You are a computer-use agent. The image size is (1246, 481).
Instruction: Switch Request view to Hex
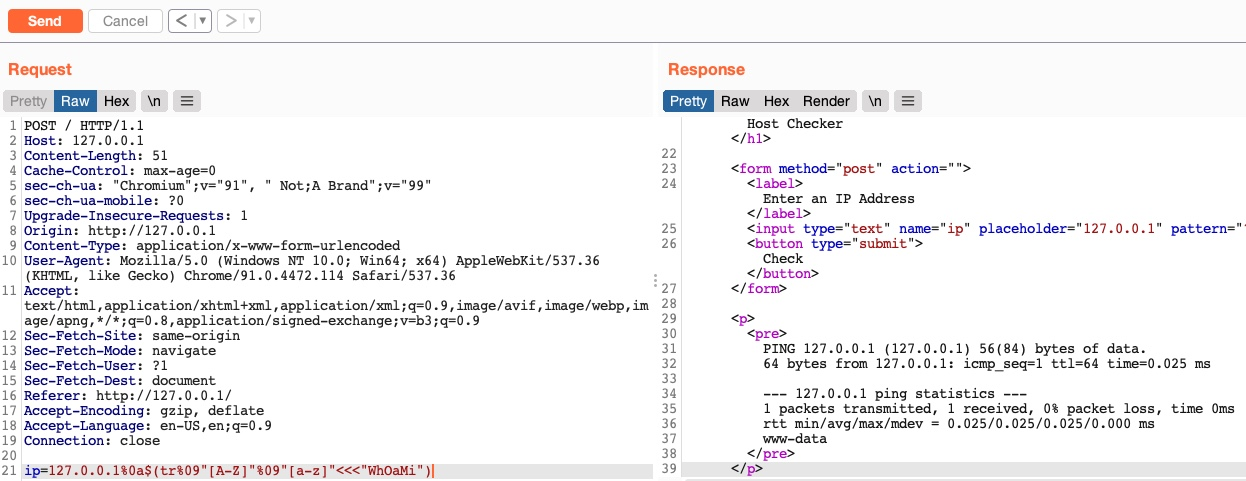point(117,101)
